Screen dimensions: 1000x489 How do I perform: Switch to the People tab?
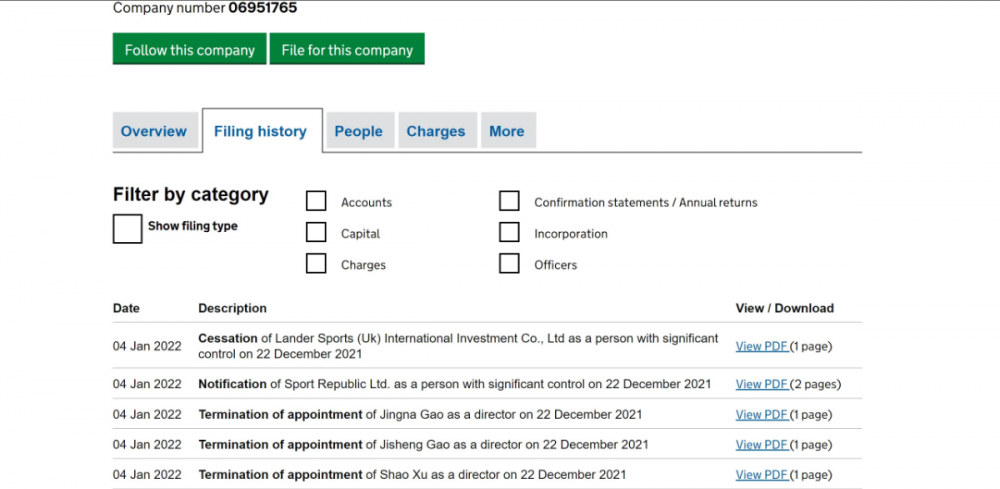click(358, 131)
